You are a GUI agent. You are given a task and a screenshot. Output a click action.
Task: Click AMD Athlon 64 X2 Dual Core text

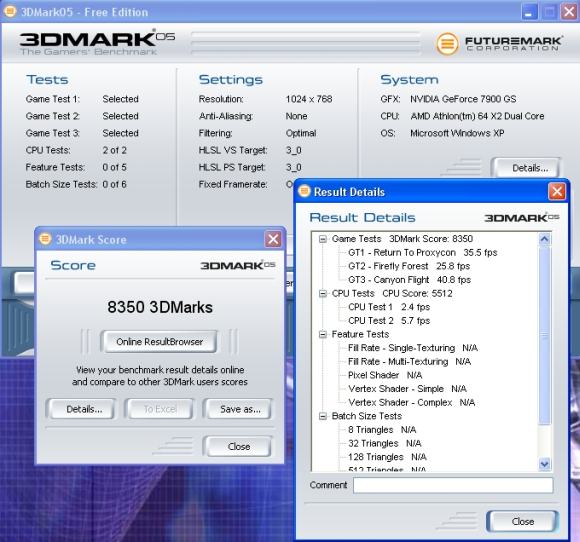pyautogui.click(x=477, y=116)
